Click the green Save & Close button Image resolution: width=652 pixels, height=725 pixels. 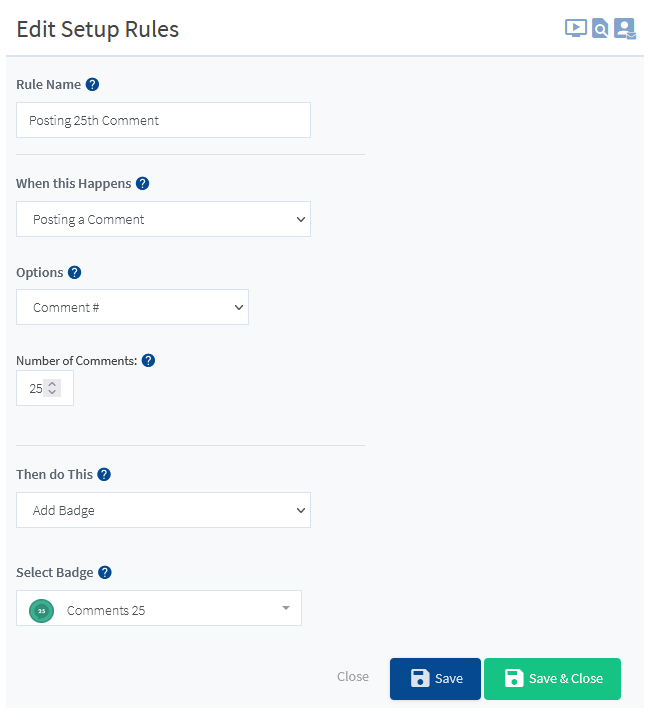click(x=552, y=679)
